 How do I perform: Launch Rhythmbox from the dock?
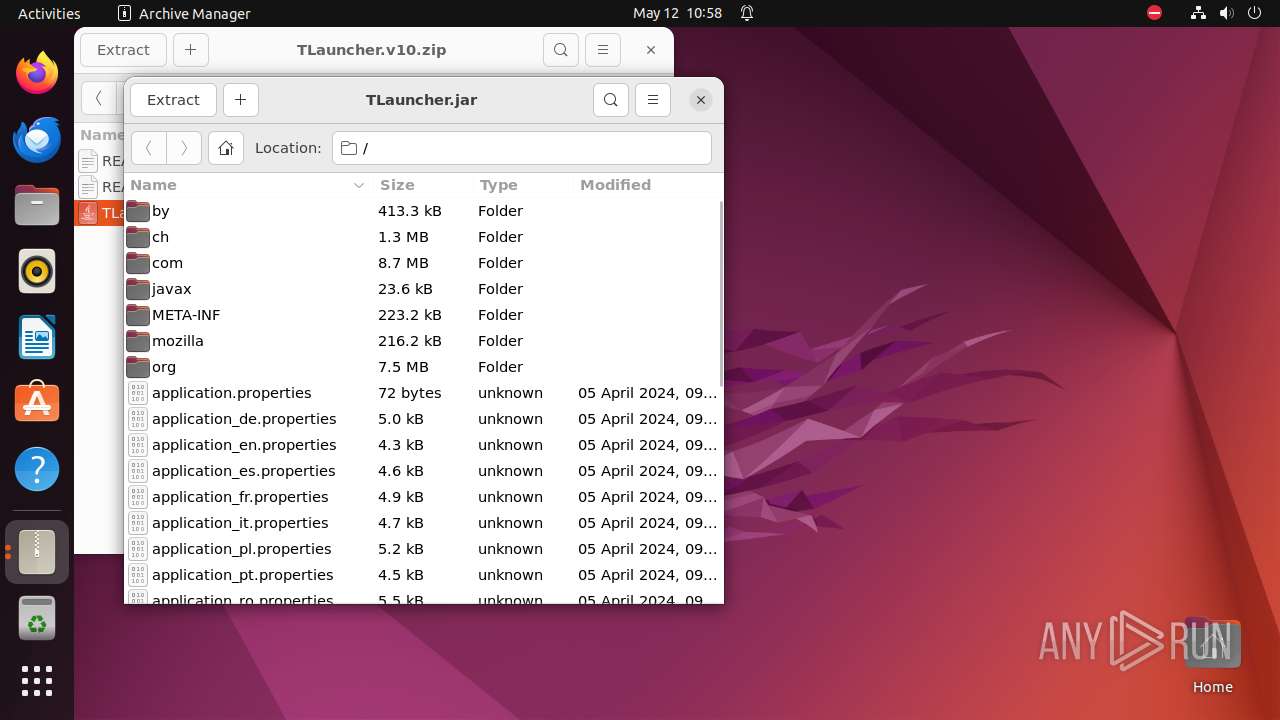pos(37,271)
